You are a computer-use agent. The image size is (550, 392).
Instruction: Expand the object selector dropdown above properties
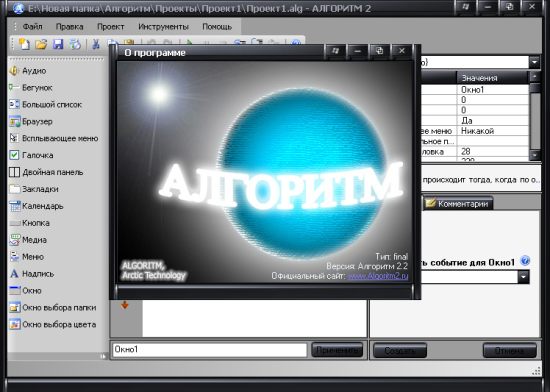534,62
